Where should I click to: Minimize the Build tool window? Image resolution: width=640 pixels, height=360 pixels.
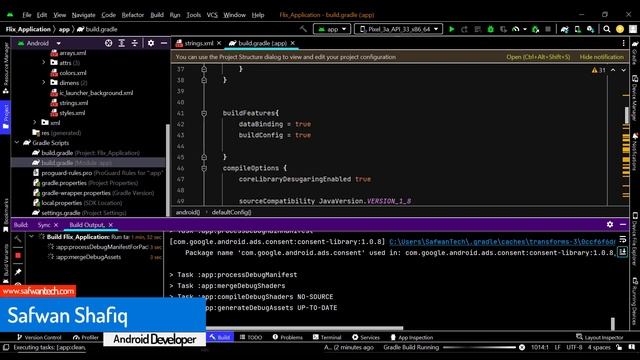pos(623,224)
